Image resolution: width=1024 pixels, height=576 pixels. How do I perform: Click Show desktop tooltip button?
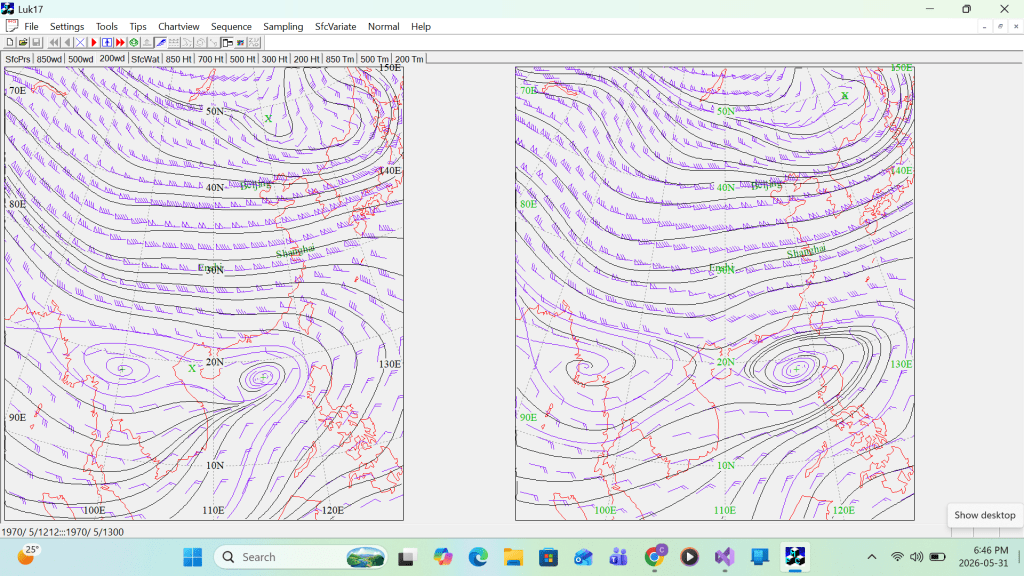point(985,515)
